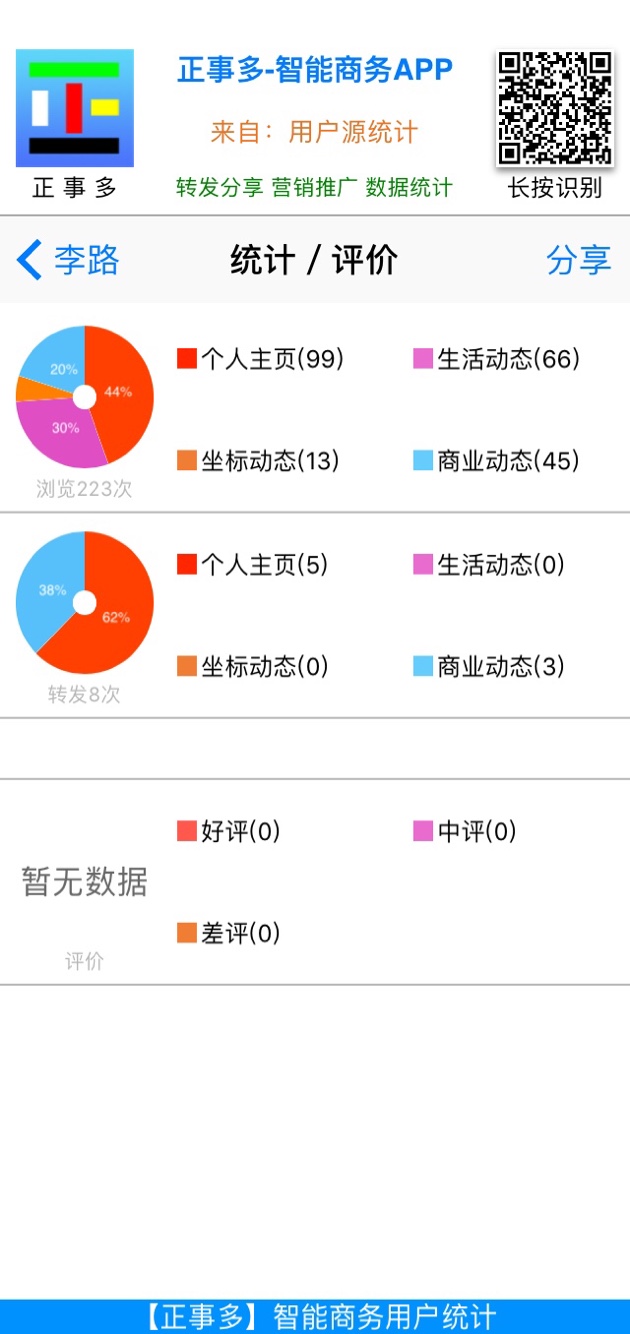The height and width of the screenshot is (1334, 630).
Task: Open the 正事多-智能商务APP title link
Action: click(x=315, y=70)
